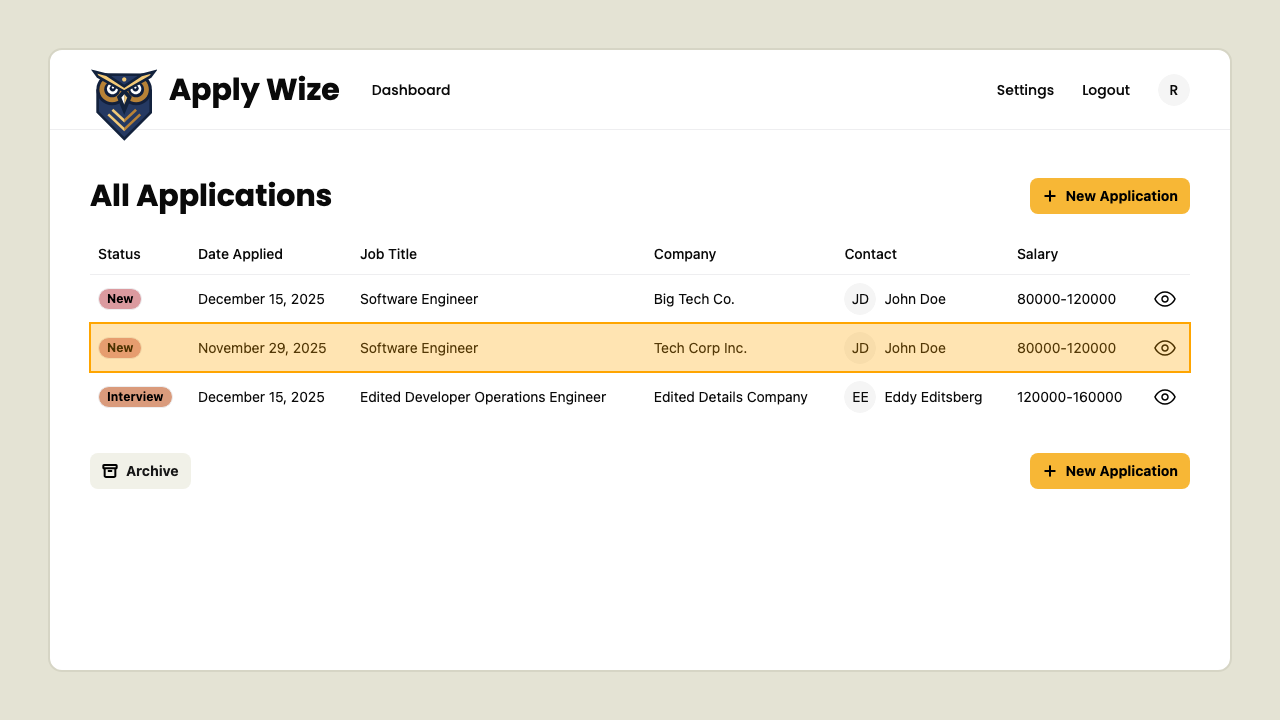Click the R user avatar
Screen dimensions: 1280x720
[1173, 90]
